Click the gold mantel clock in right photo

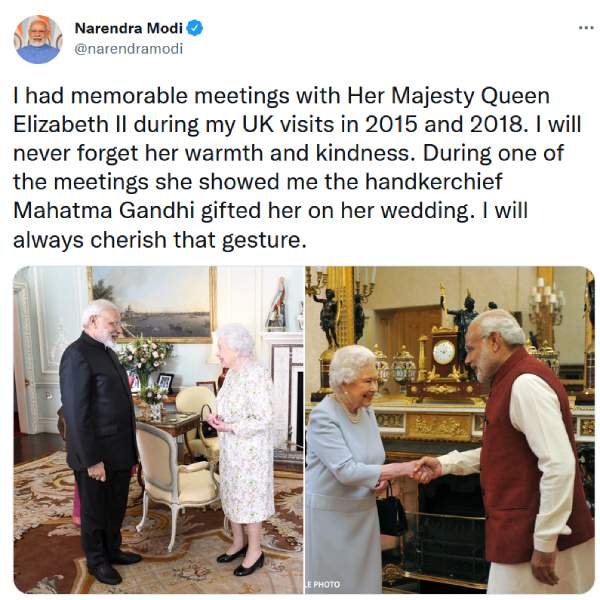pos(444,360)
